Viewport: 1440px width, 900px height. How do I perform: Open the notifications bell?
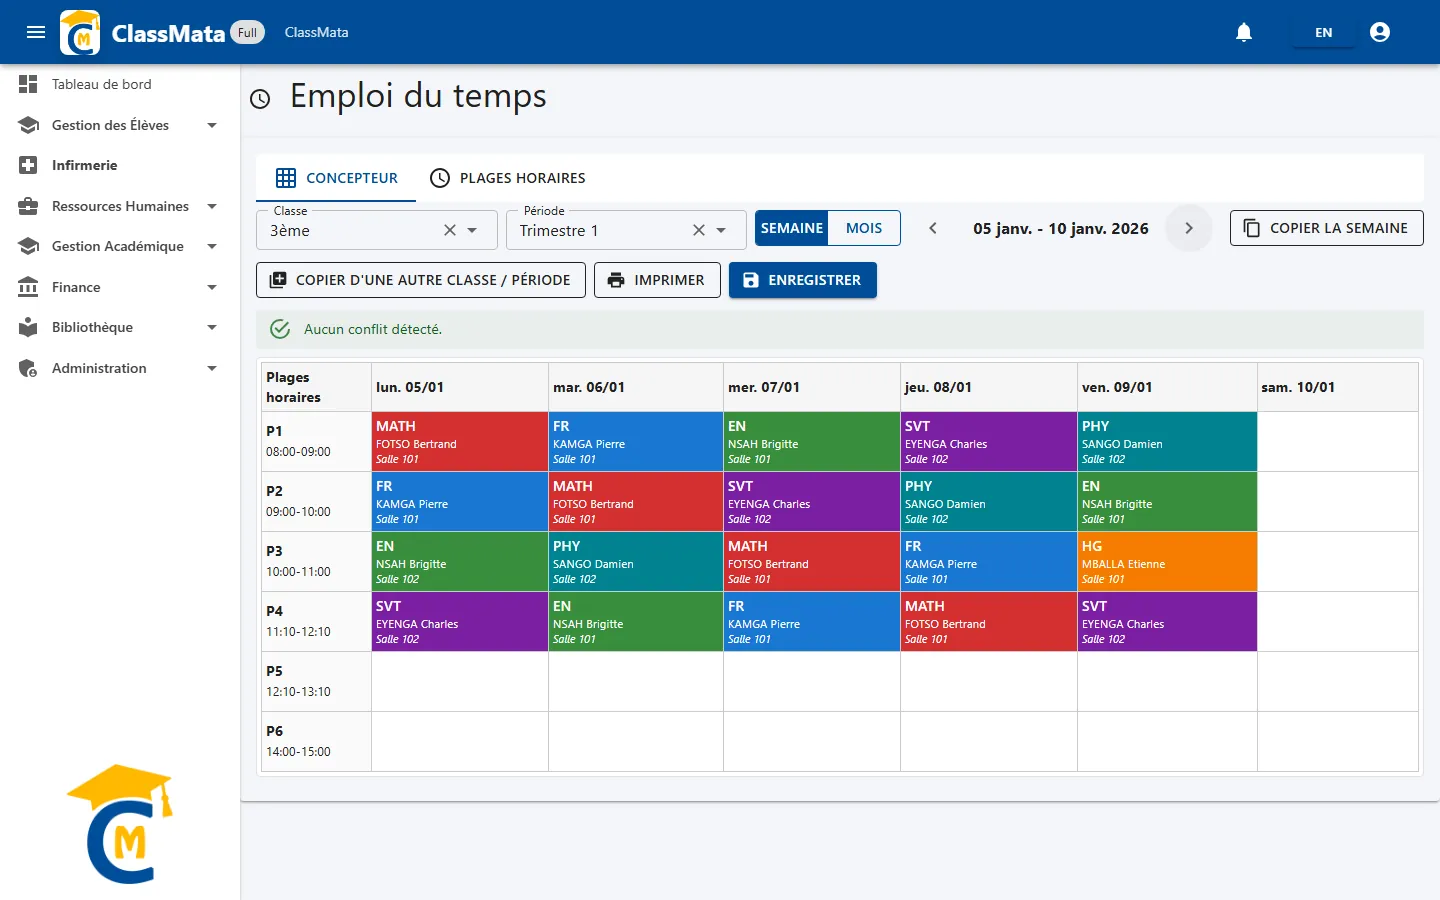point(1244,32)
